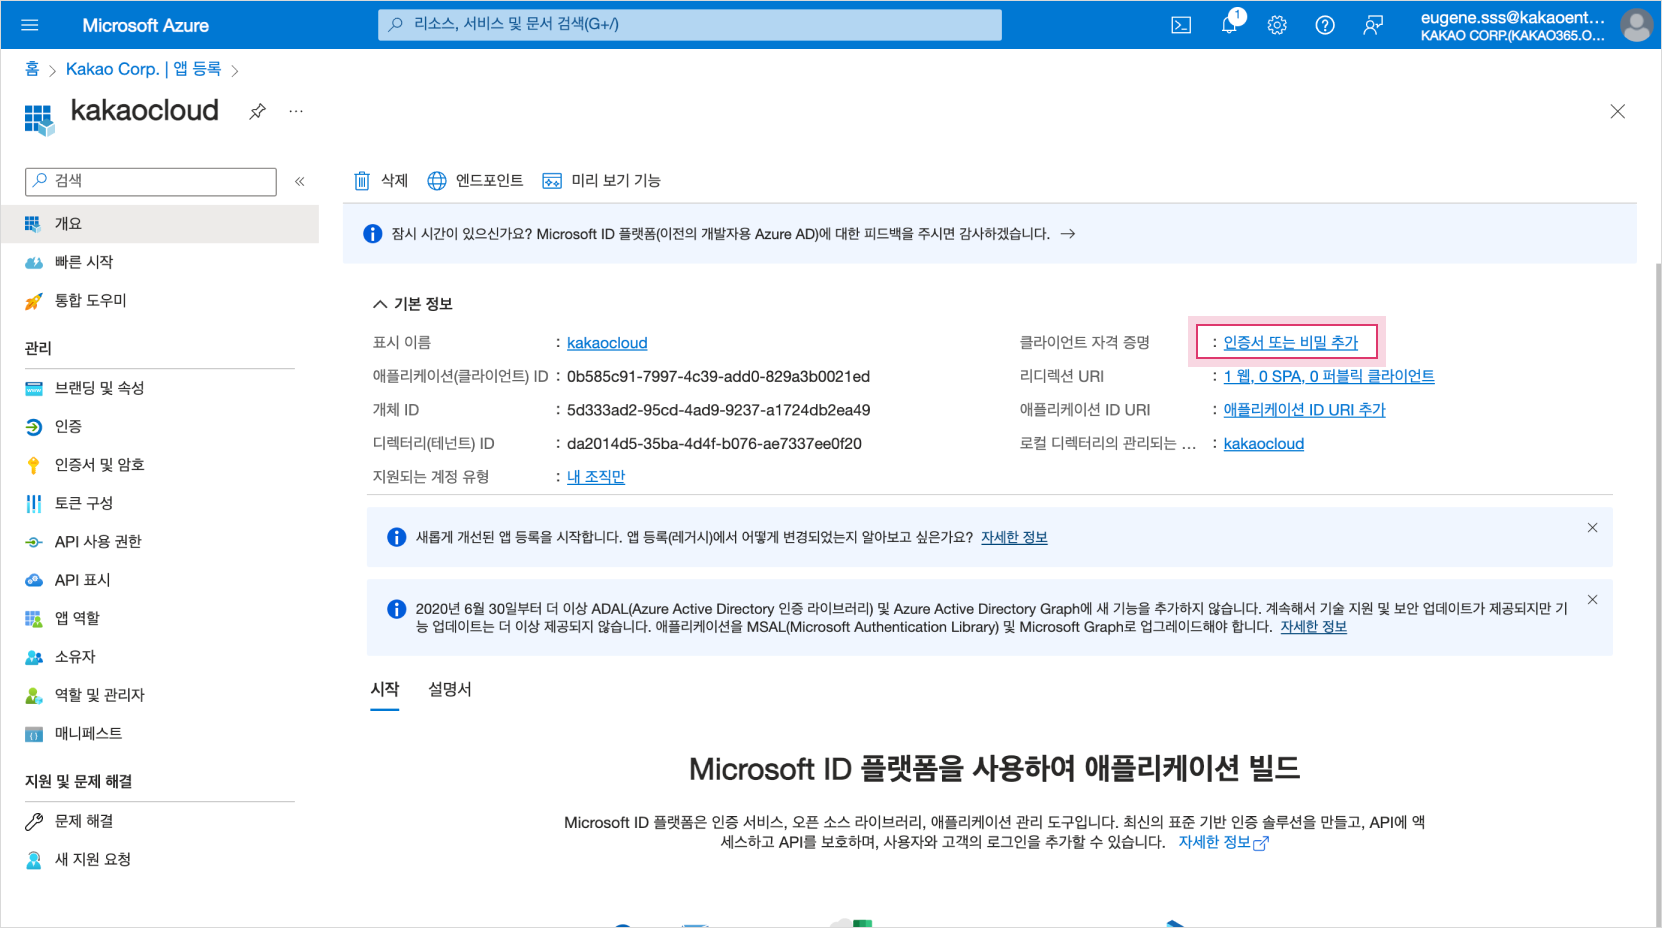Viewport: 1662px width, 928px height.
Task: Click the redirect URI 1 웹 link
Action: point(1329,376)
